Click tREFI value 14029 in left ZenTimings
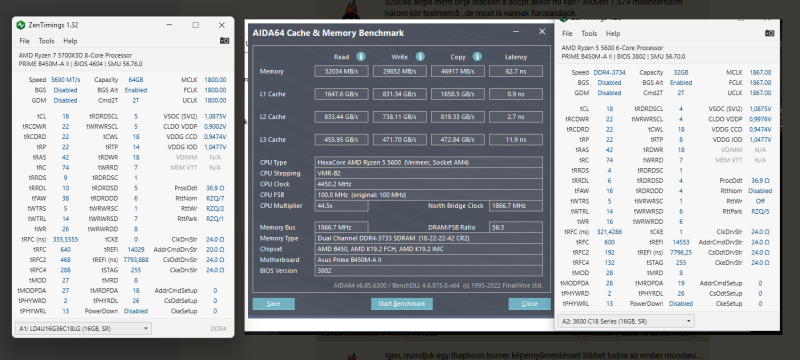800x360 pixels. point(136,249)
